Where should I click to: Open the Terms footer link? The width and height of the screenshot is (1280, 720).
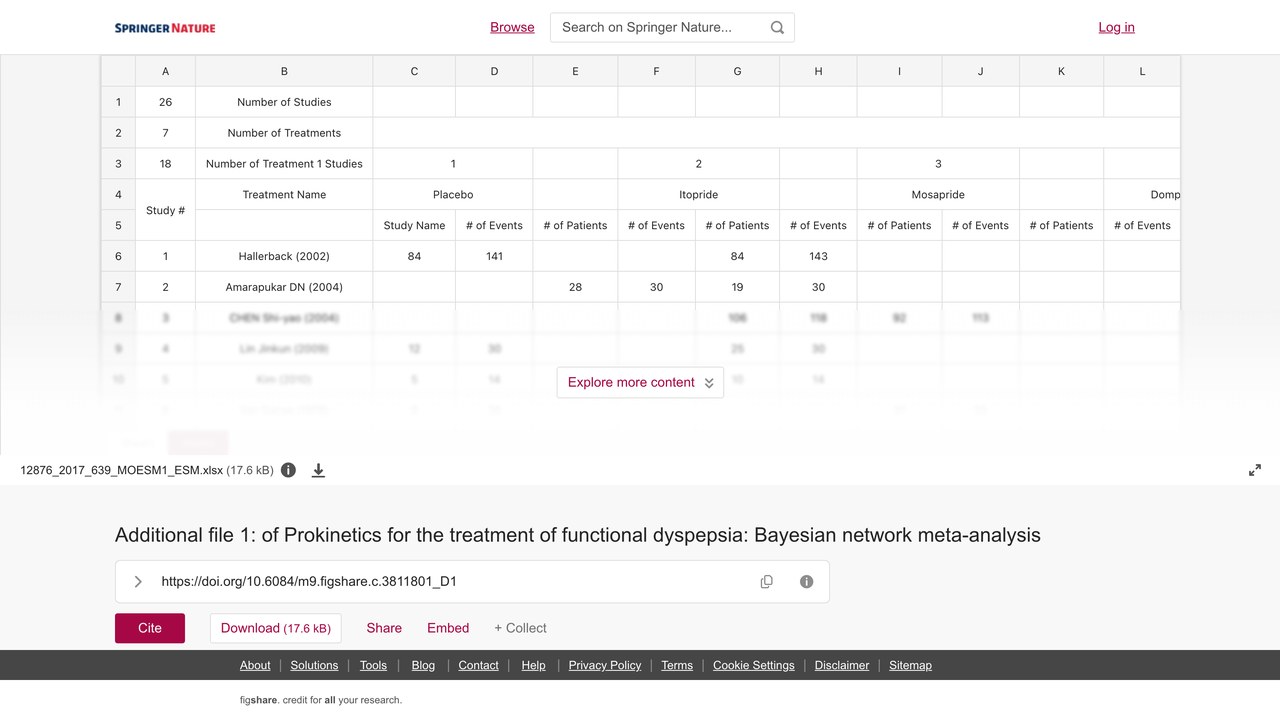point(677,665)
